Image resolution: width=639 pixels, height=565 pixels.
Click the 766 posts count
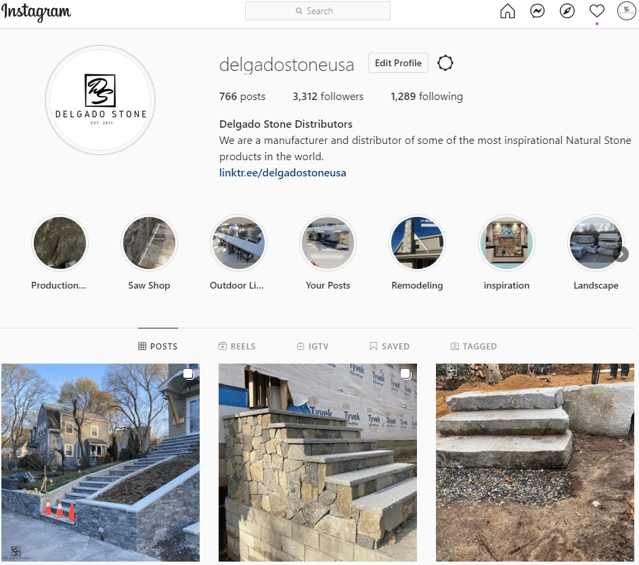pyautogui.click(x=242, y=97)
